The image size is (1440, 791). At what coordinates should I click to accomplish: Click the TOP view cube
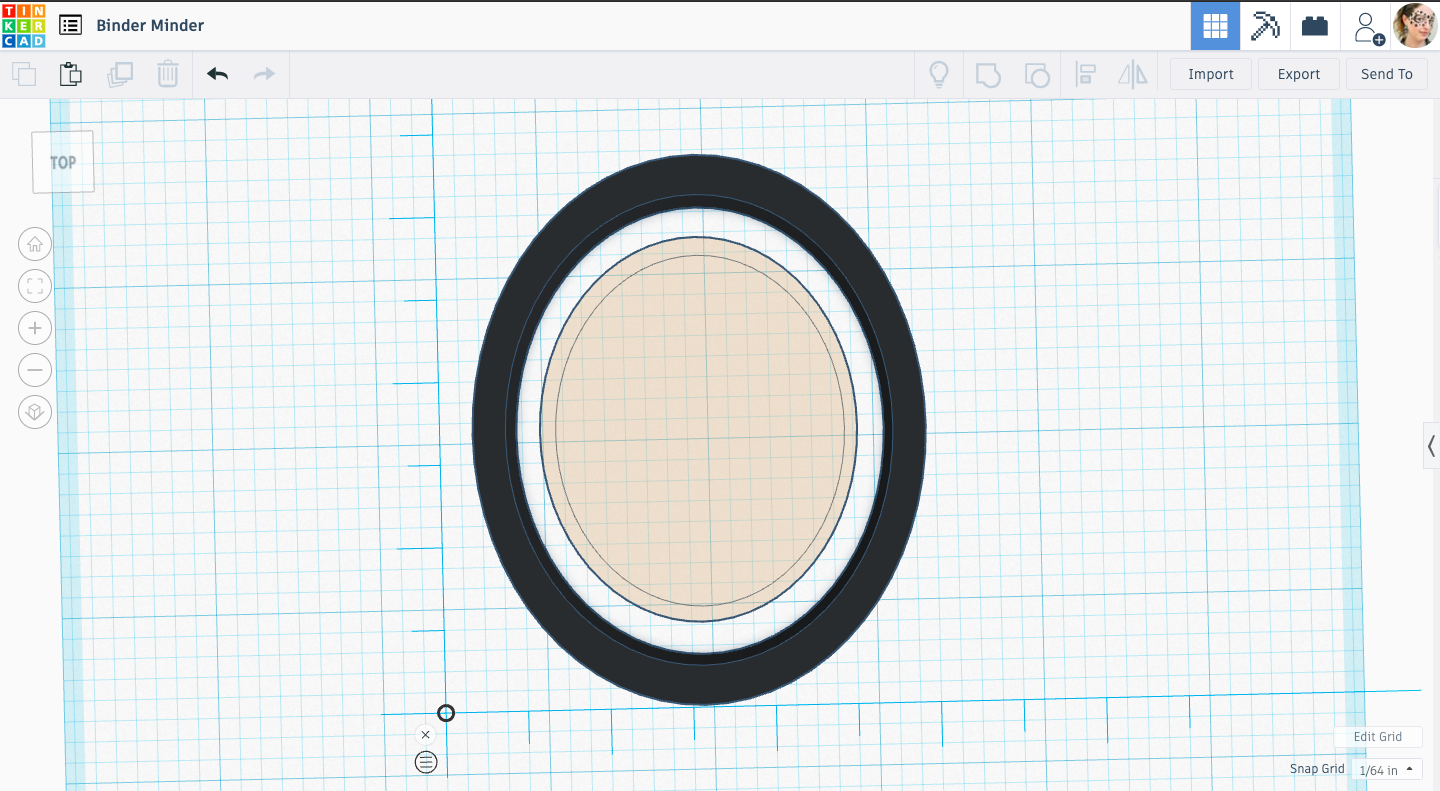pos(63,162)
